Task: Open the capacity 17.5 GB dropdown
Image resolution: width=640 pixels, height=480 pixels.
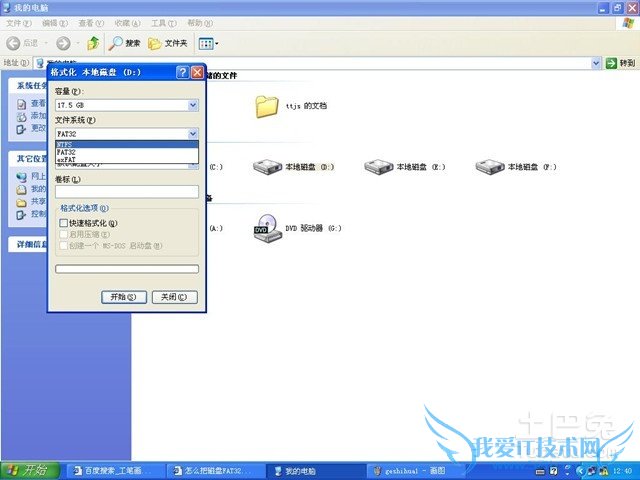Action: click(193, 105)
